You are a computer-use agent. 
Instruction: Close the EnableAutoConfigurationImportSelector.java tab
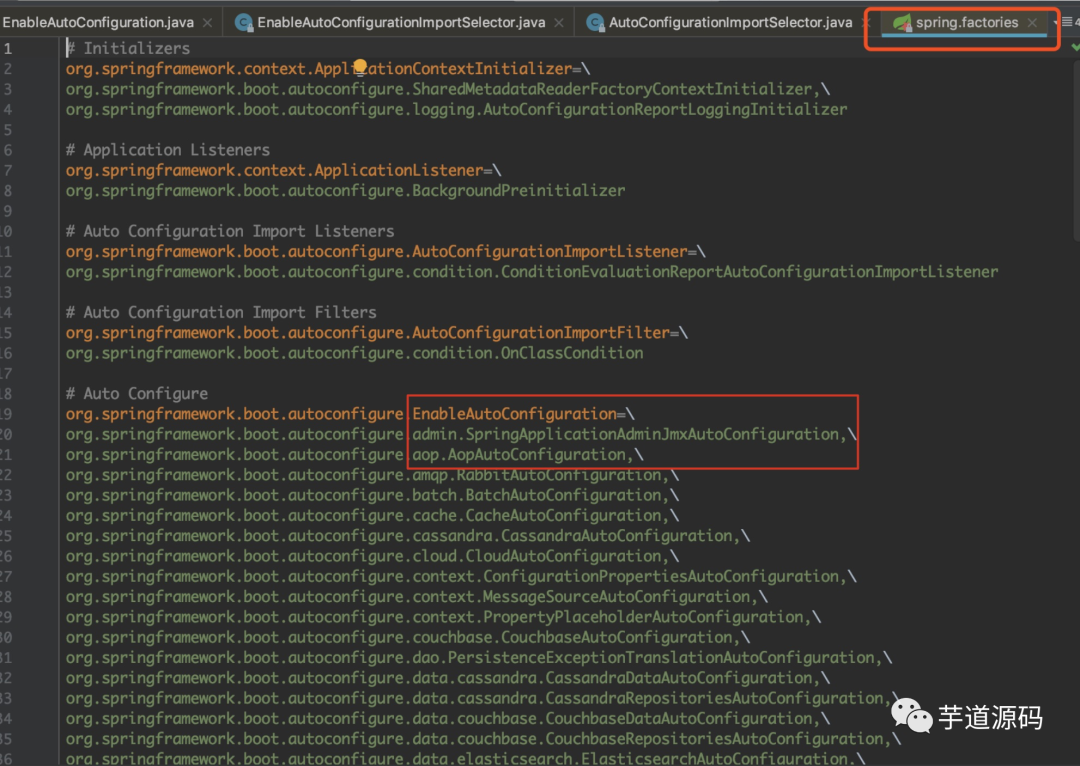point(559,23)
